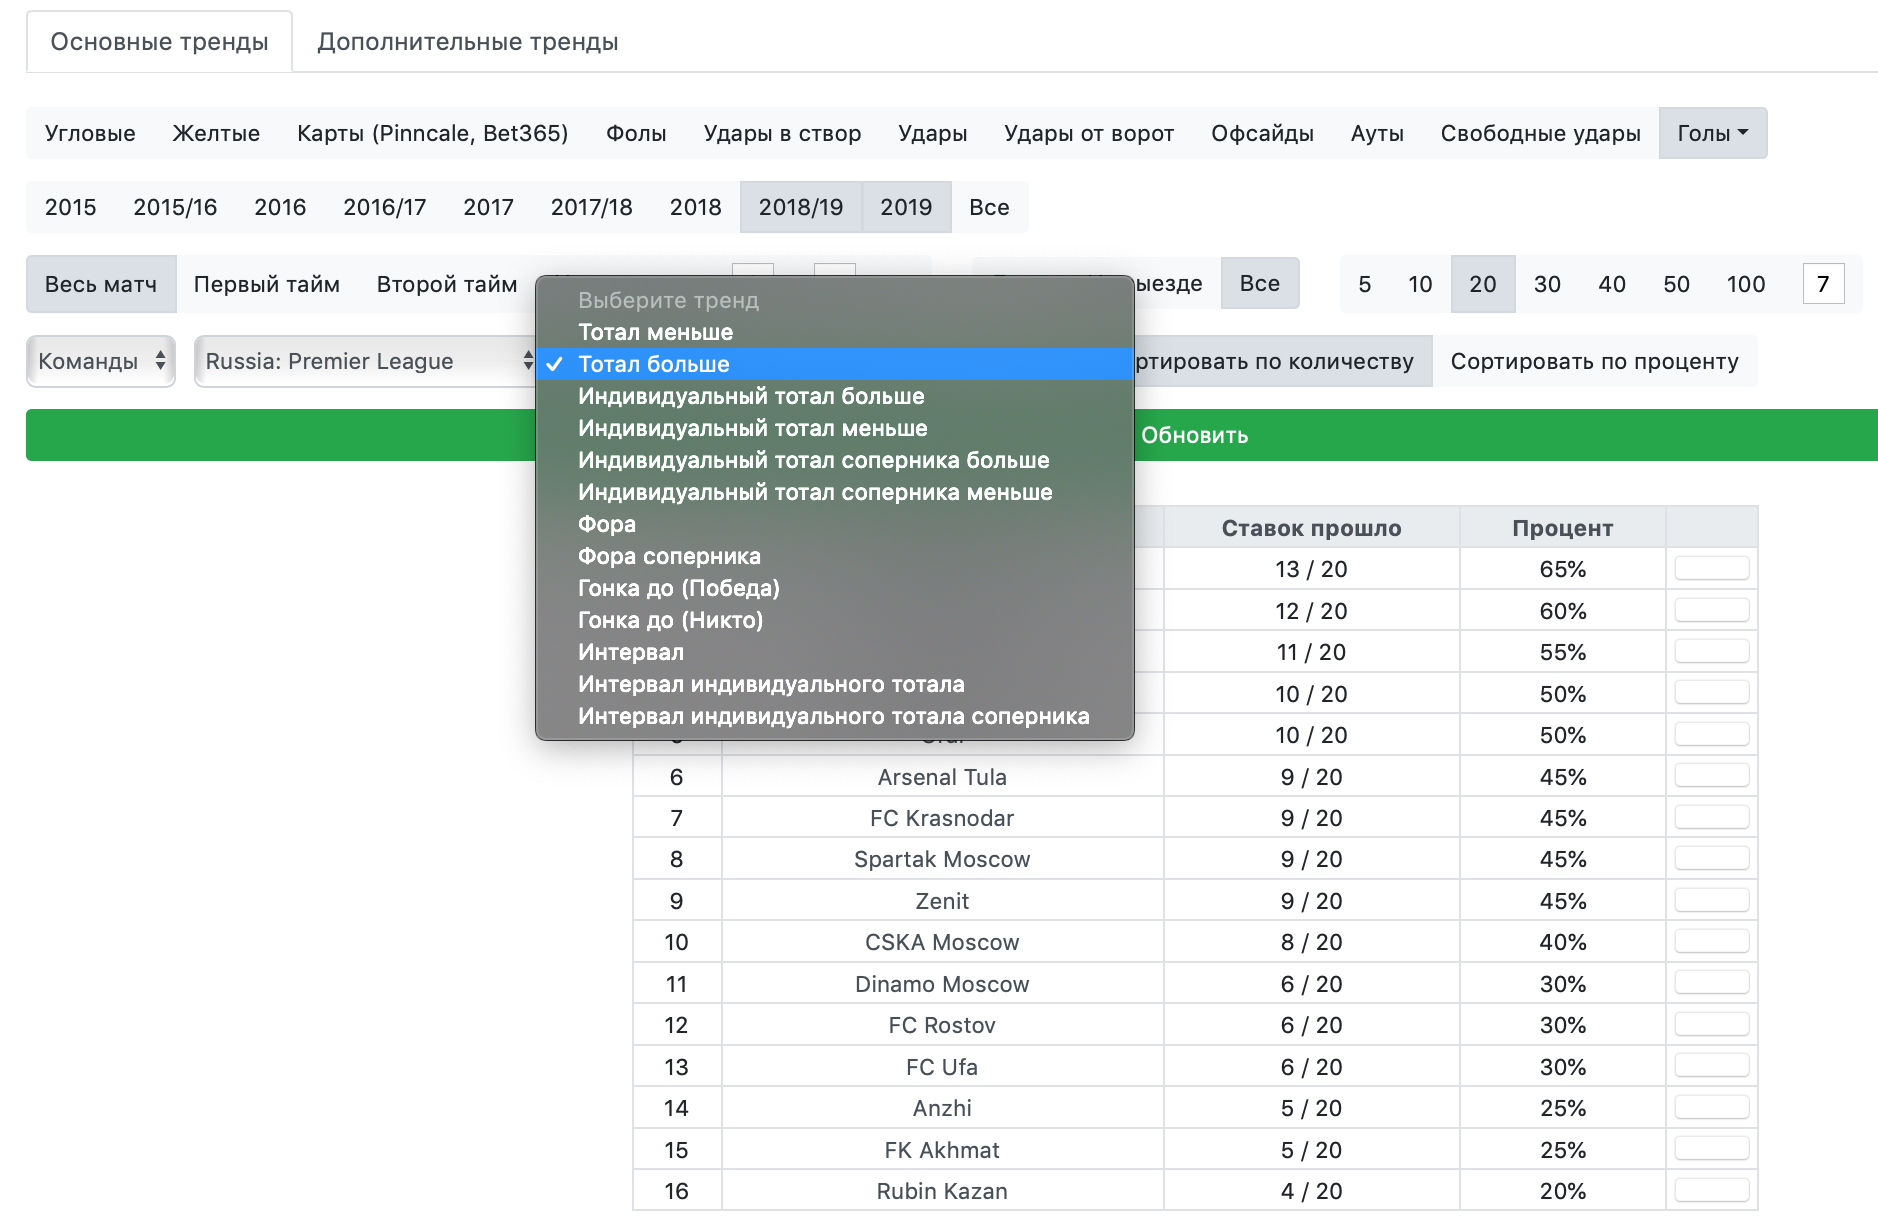1878x1232 pixels.
Task: Choose Тотал меньше trend option
Action: point(835,332)
